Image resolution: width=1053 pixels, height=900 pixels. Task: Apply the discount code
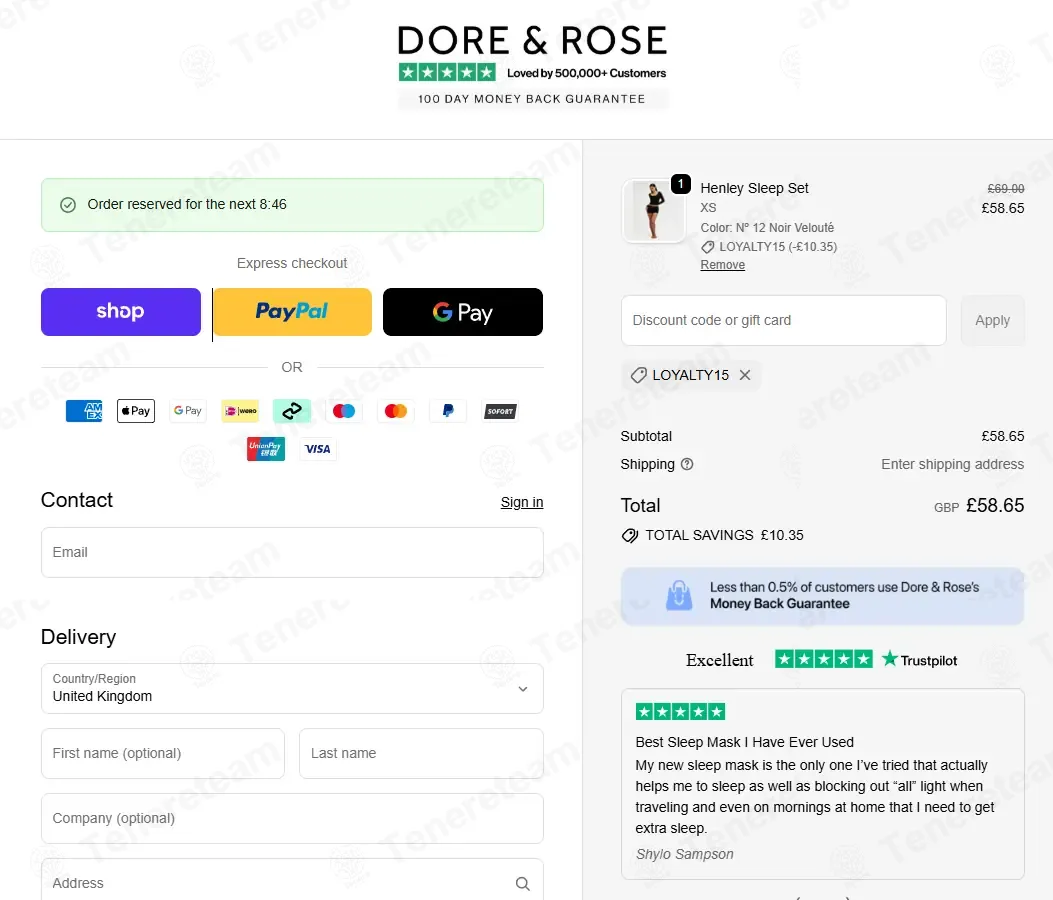pos(993,320)
